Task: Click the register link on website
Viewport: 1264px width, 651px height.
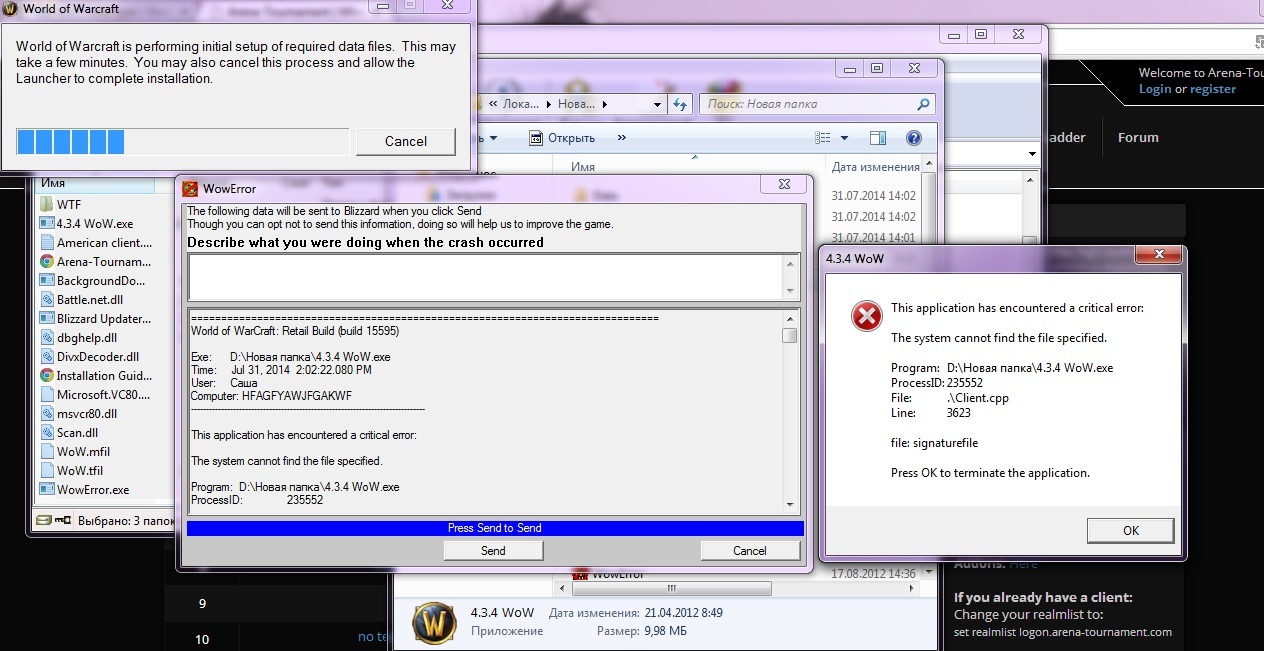Action: [1213, 89]
